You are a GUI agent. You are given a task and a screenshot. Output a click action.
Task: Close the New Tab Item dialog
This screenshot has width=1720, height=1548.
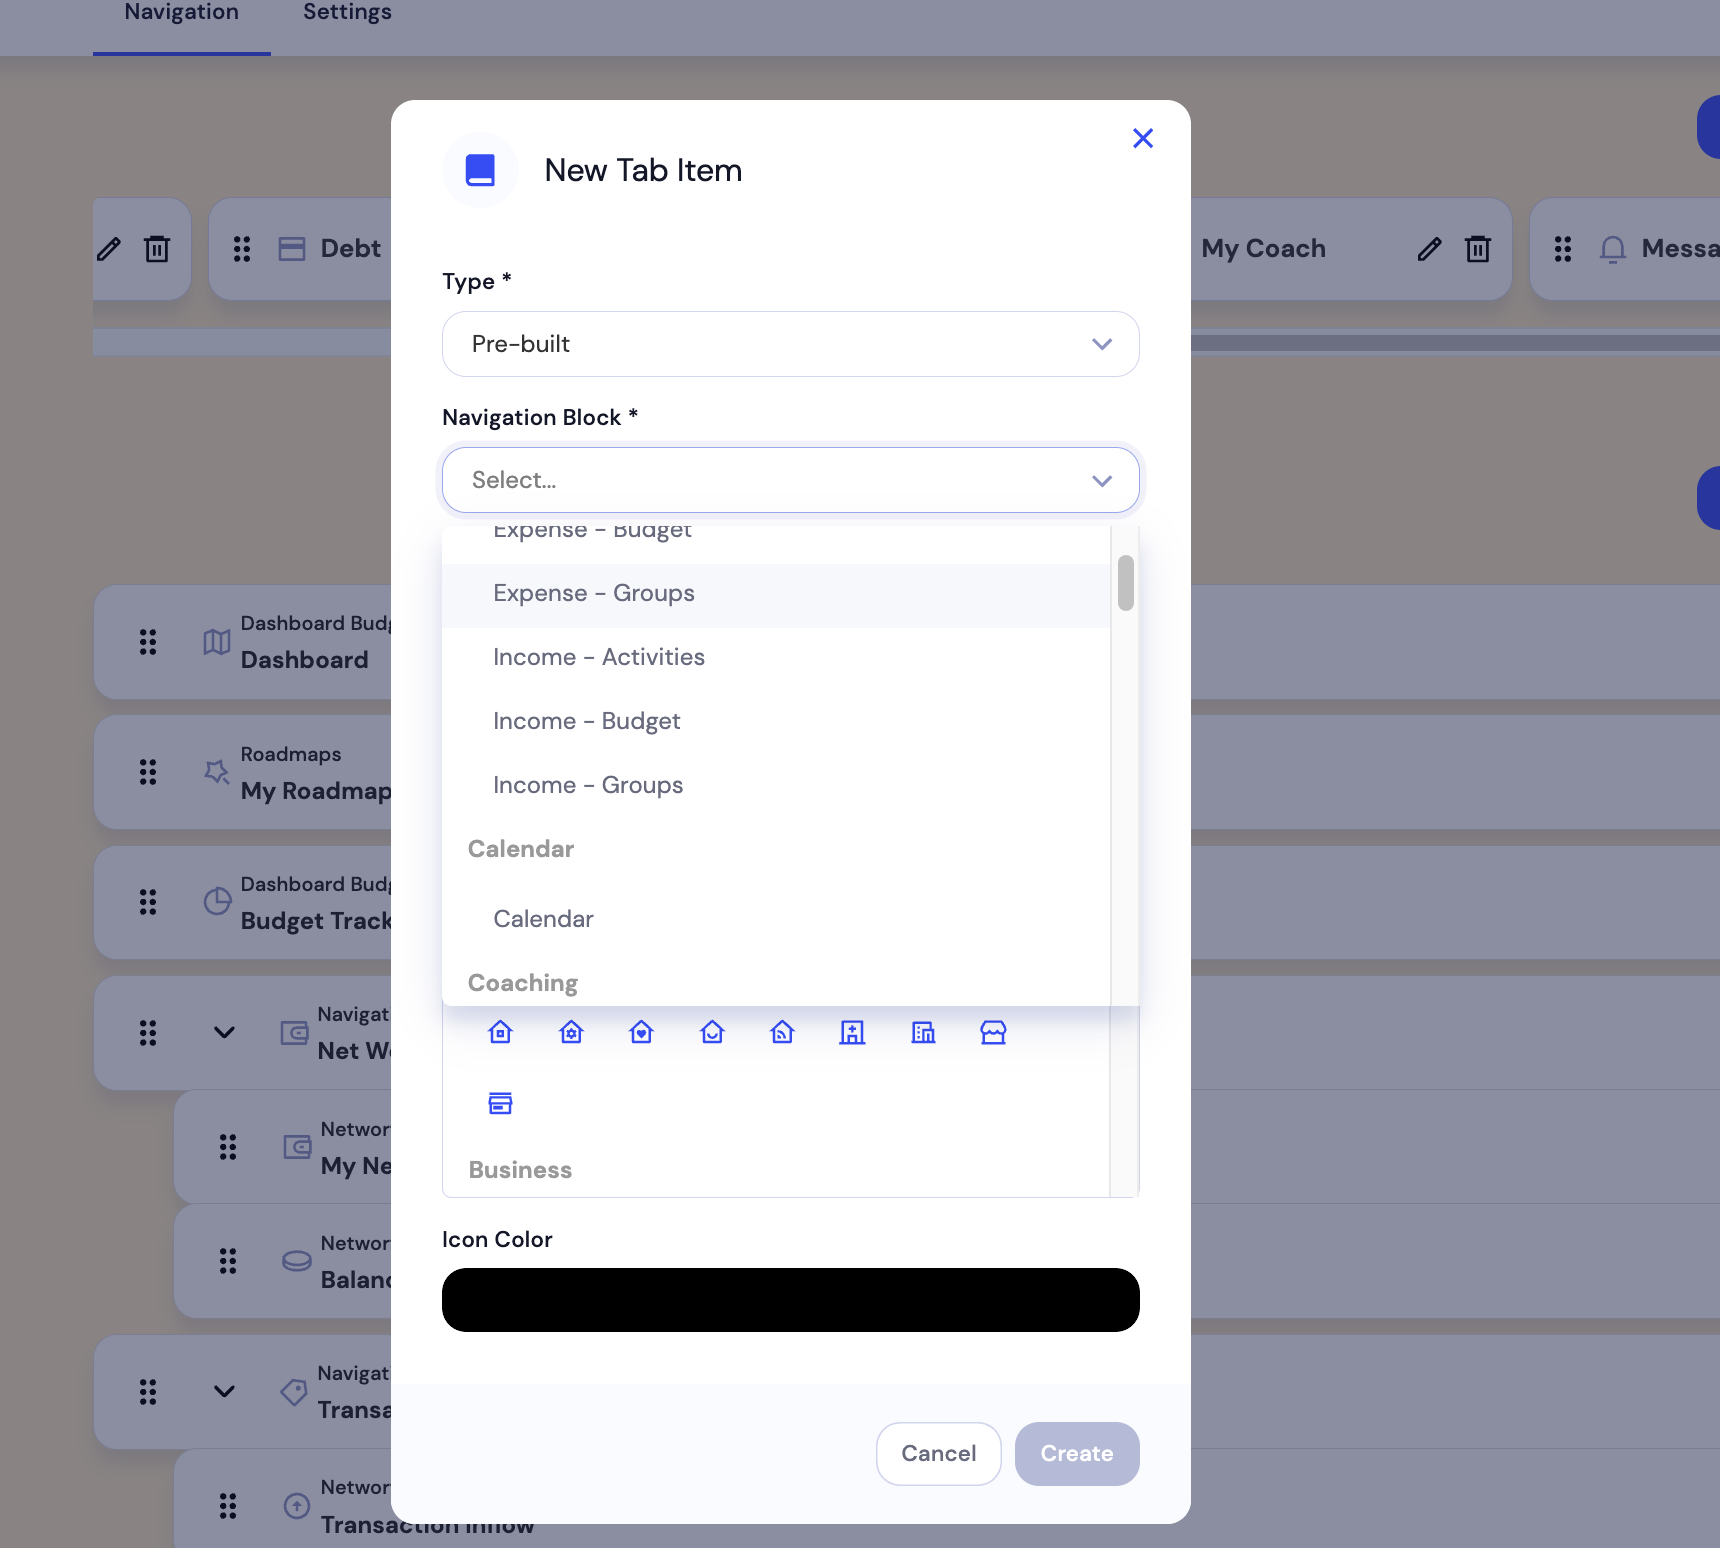pyautogui.click(x=1143, y=138)
